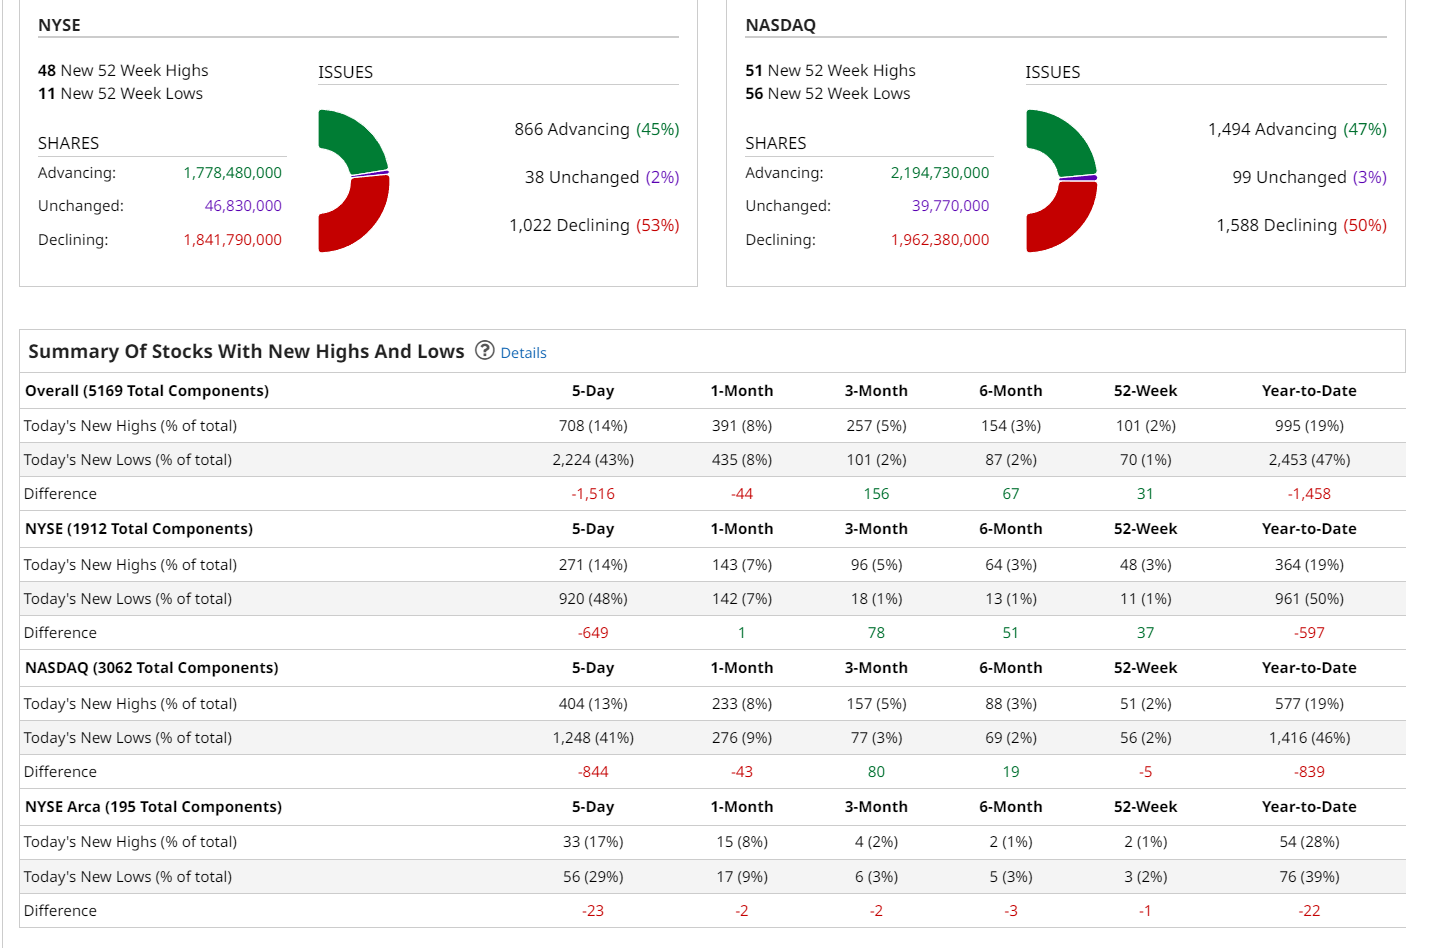The height and width of the screenshot is (948, 1431).
Task: Click '866 Advancing (45%)' NYSE issues text
Action: click(x=597, y=129)
